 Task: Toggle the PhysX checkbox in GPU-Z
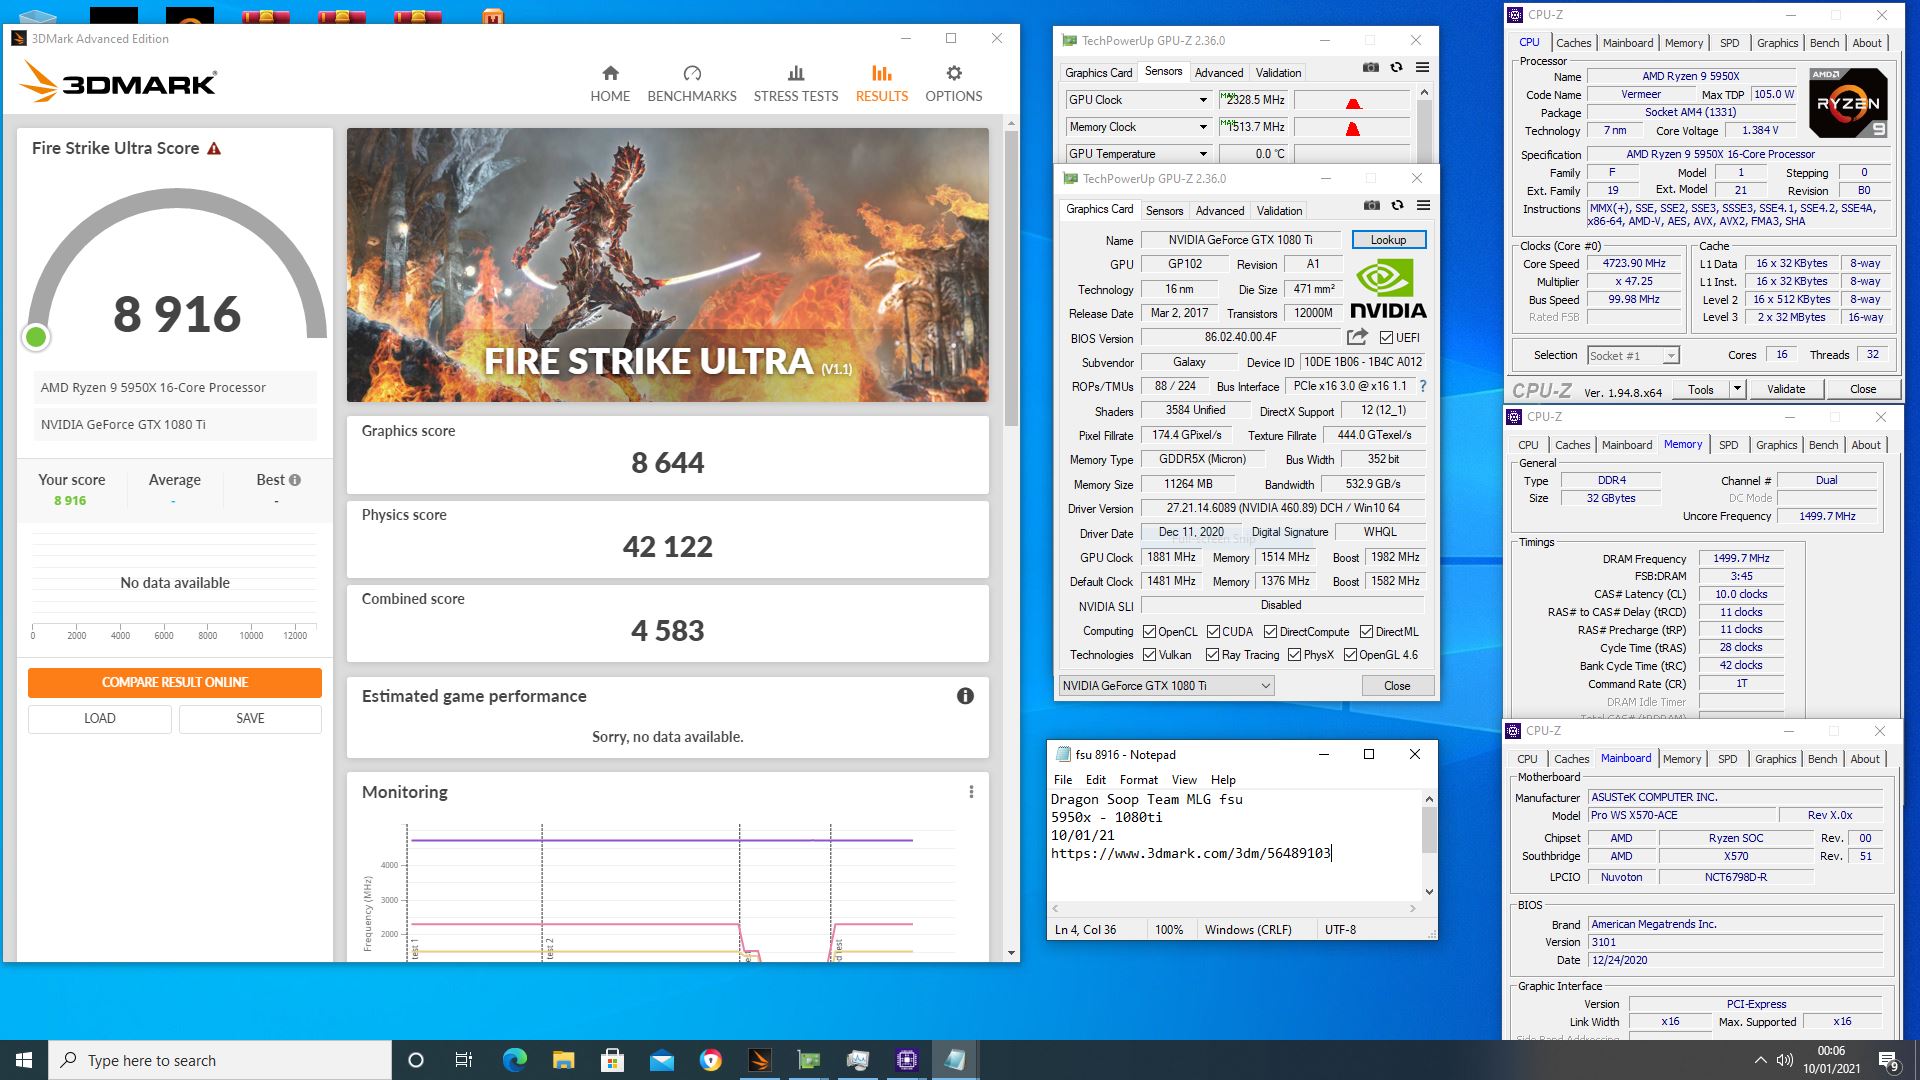point(1294,655)
